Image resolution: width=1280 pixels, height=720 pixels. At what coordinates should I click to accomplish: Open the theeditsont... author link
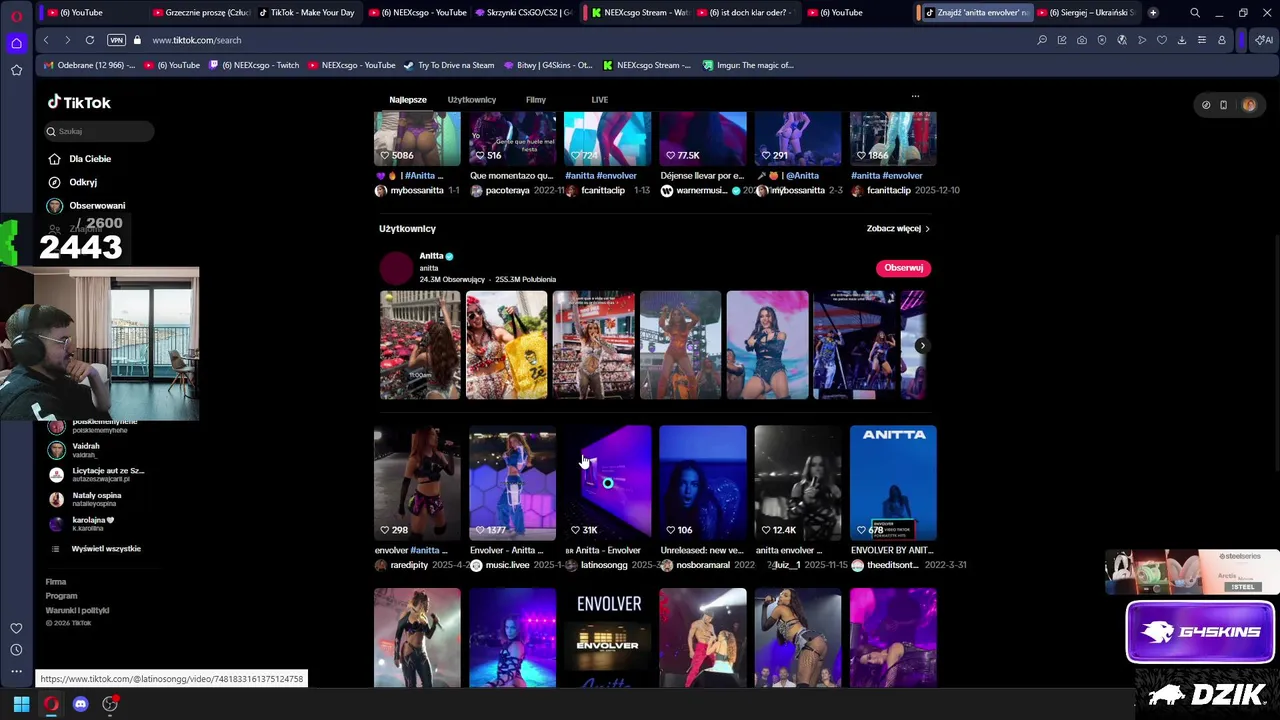(x=892, y=565)
